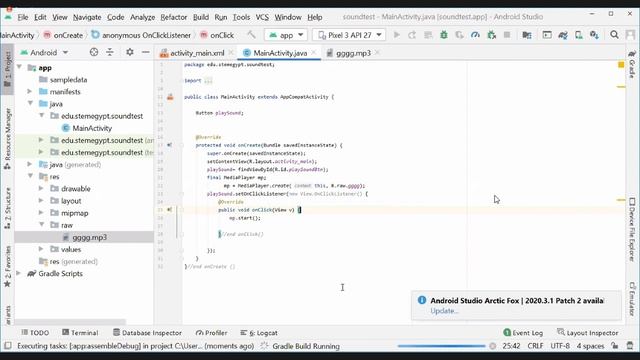Click the run gutter icon beside class MainActivity
Screen dimensions: 640x360
[170, 97]
